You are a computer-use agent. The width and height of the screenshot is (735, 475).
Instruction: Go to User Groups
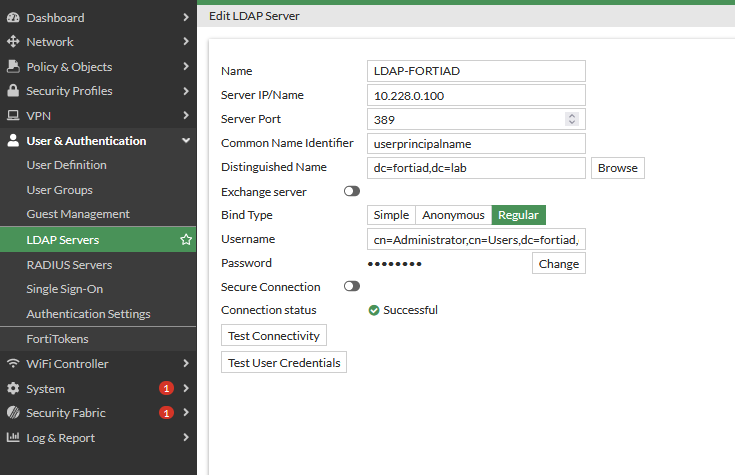pyautogui.click(x=59, y=190)
